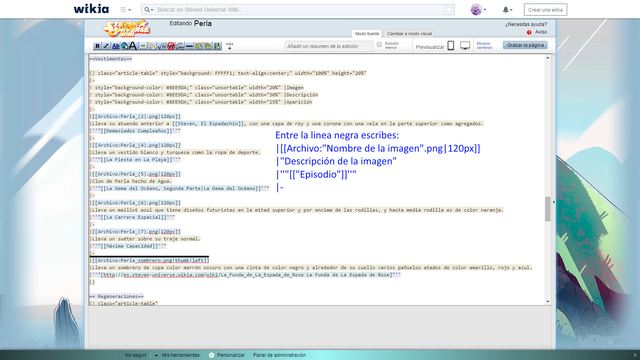Image resolution: width=640 pixels, height=360 pixels.
Task: Click 'Personalizar' in bottom toolbar
Action: [227, 355]
